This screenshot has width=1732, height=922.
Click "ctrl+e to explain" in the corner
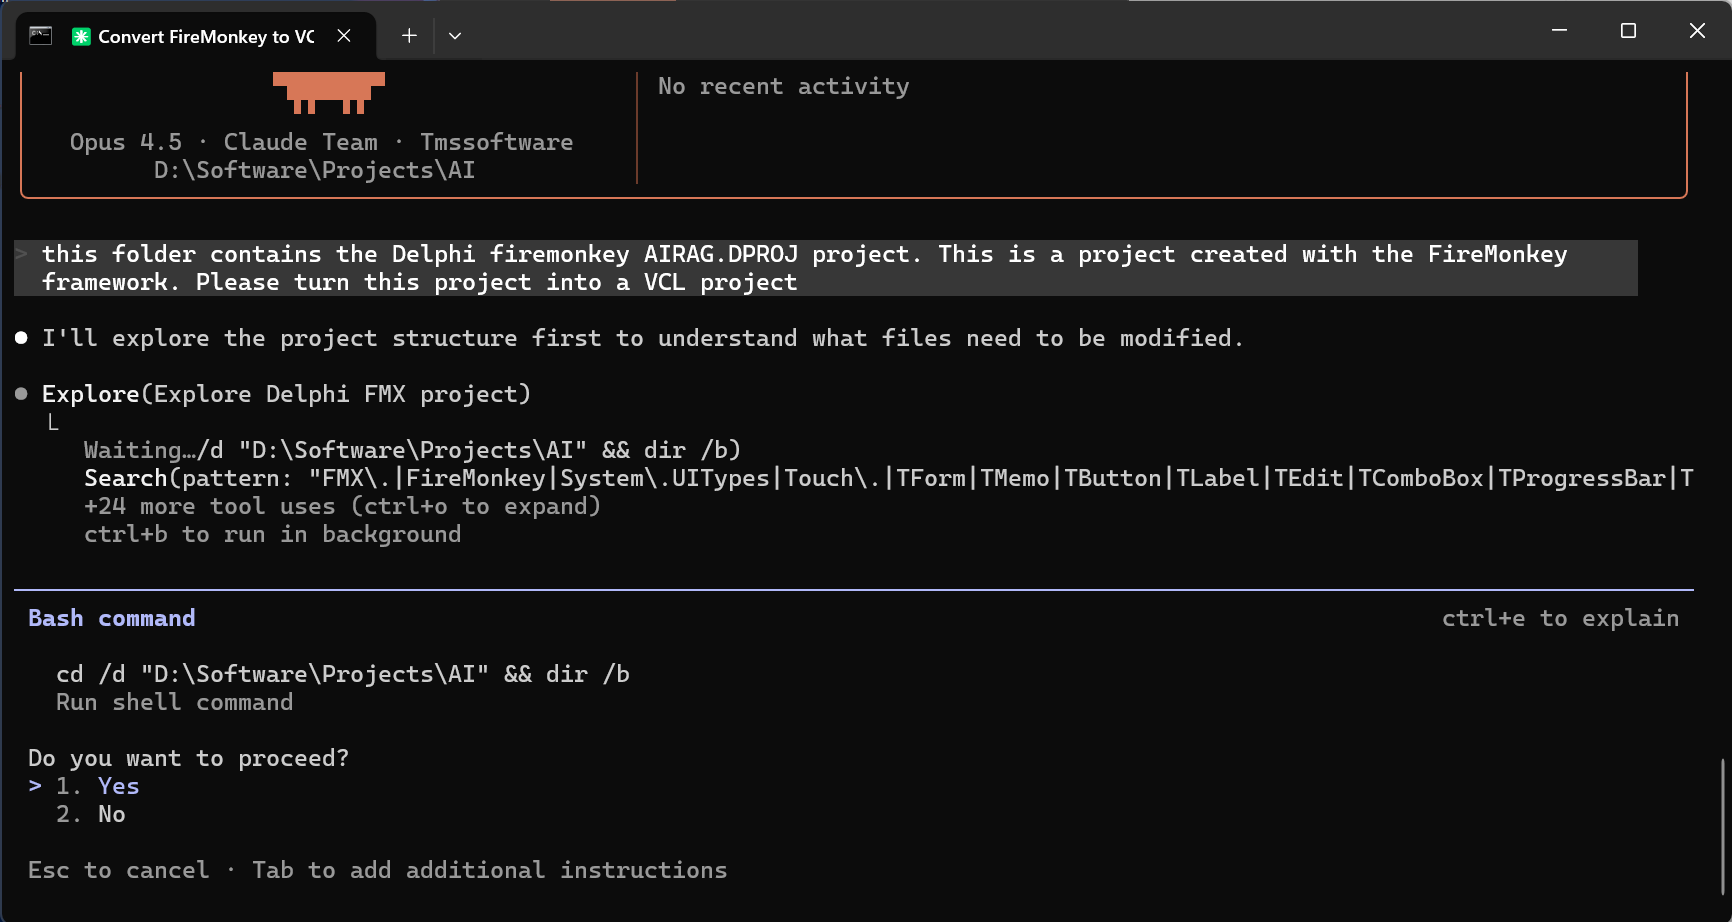tap(1560, 617)
